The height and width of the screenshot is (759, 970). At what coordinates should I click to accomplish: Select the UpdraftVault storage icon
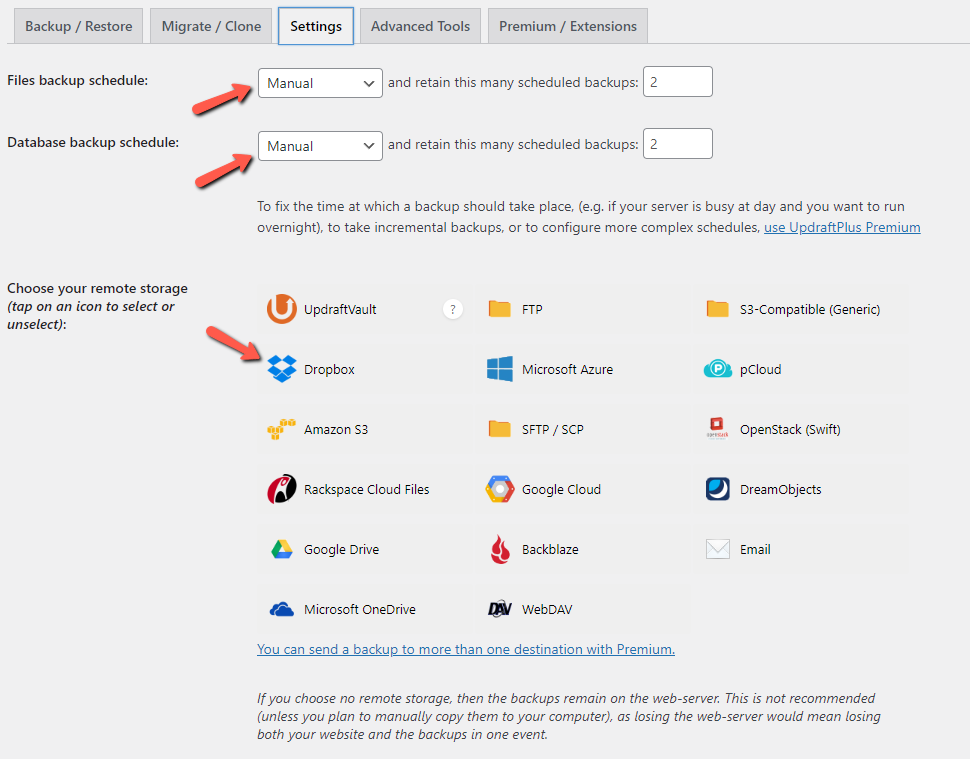click(x=281, y=309)
